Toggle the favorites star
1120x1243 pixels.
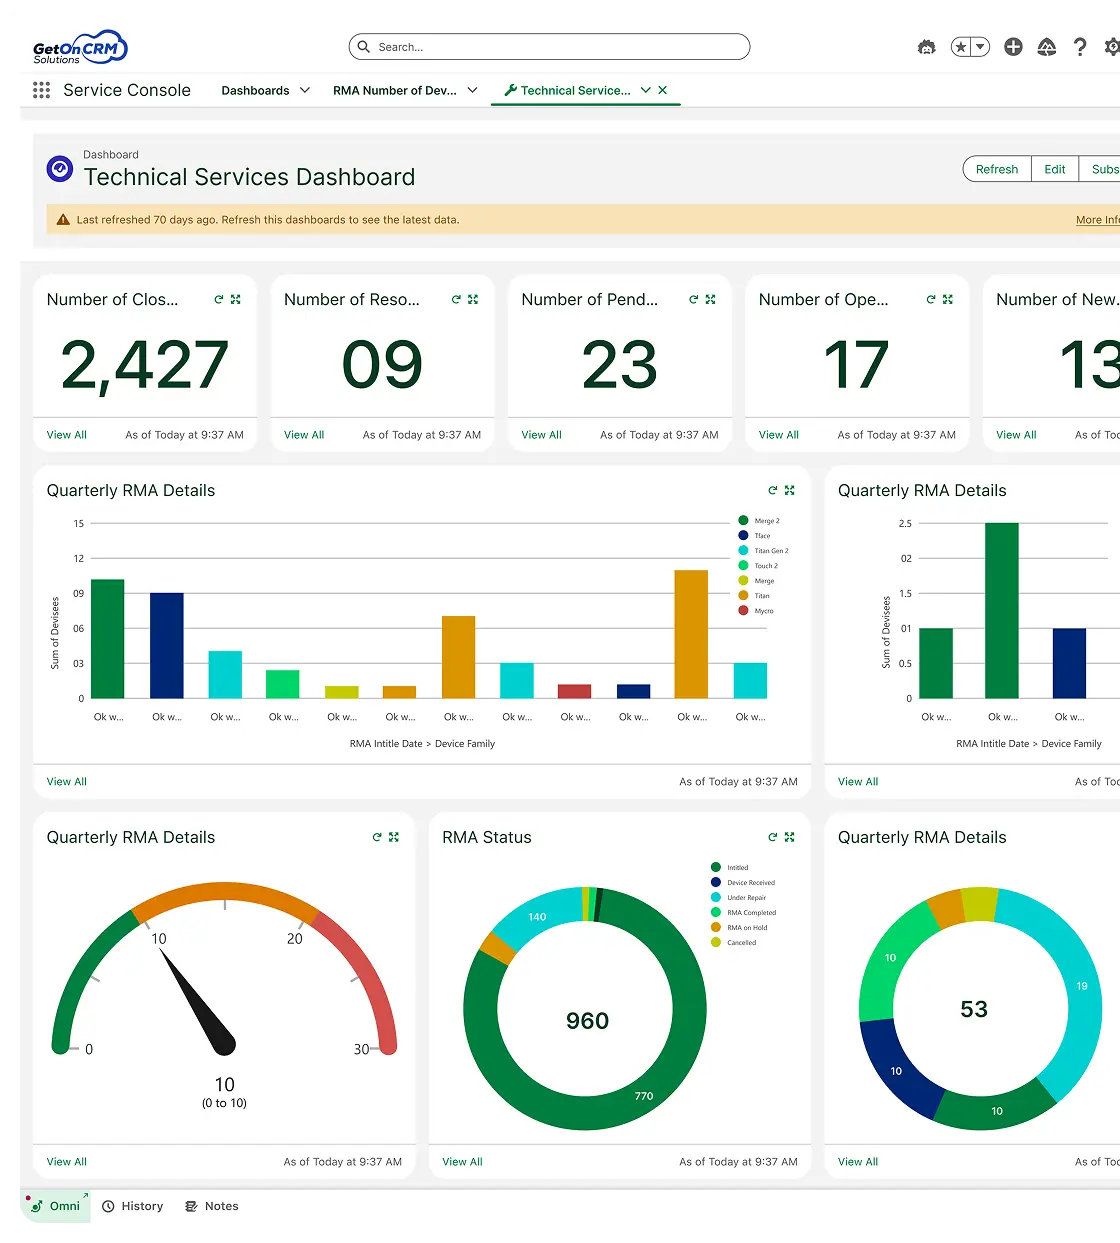tap(960, 46)
